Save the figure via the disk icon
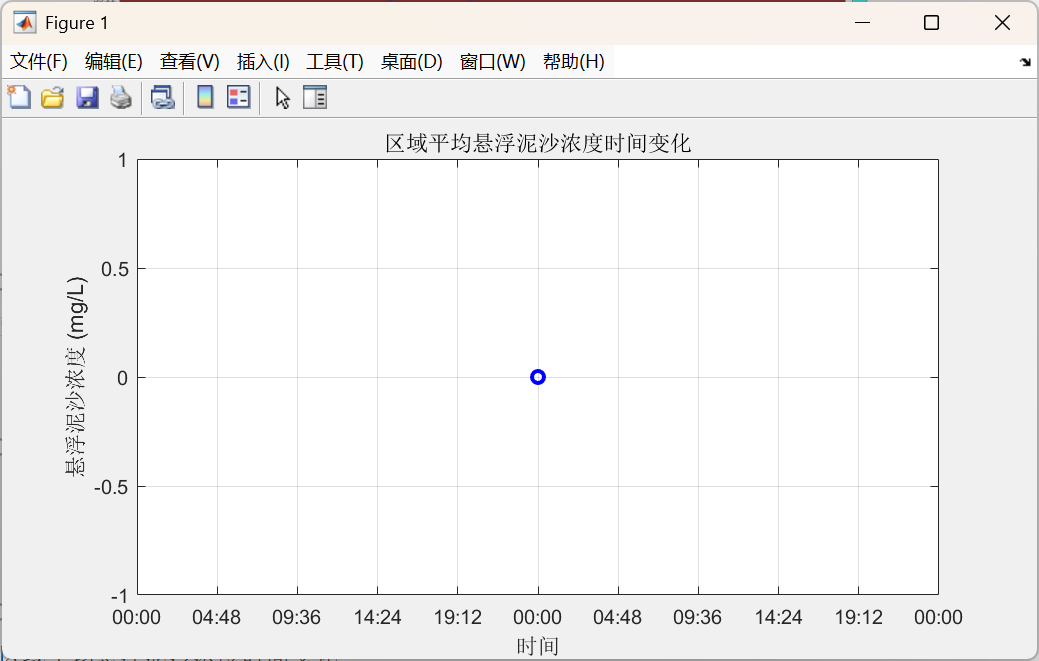The height and width of the screenshot is (661, 1039). pyautogui.click(x=86, y=97)
